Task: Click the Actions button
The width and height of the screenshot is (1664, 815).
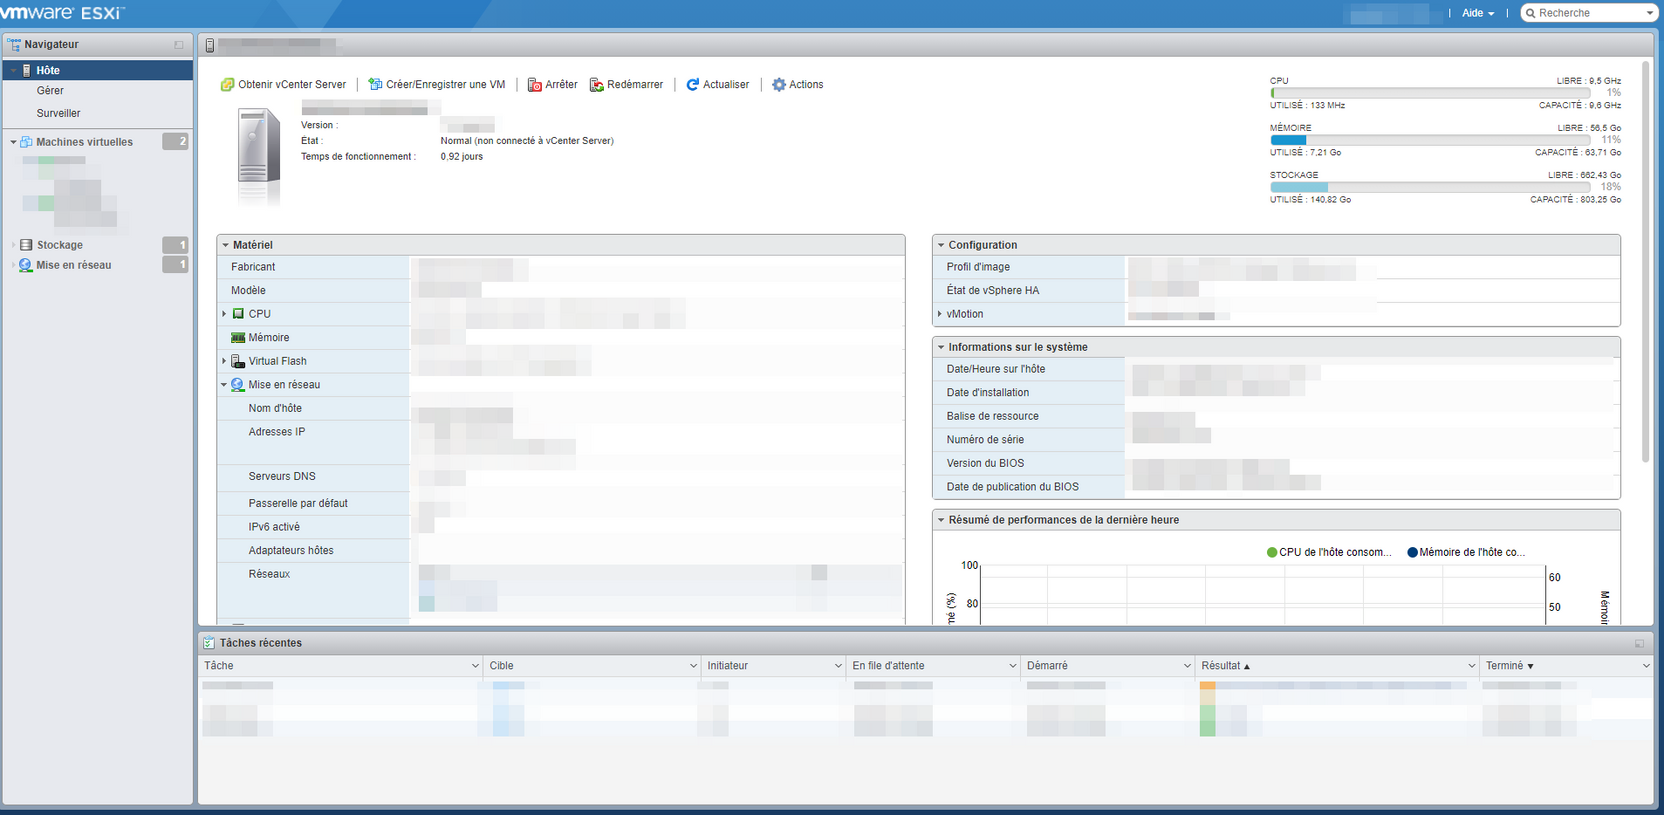Action: click(798, 85)
